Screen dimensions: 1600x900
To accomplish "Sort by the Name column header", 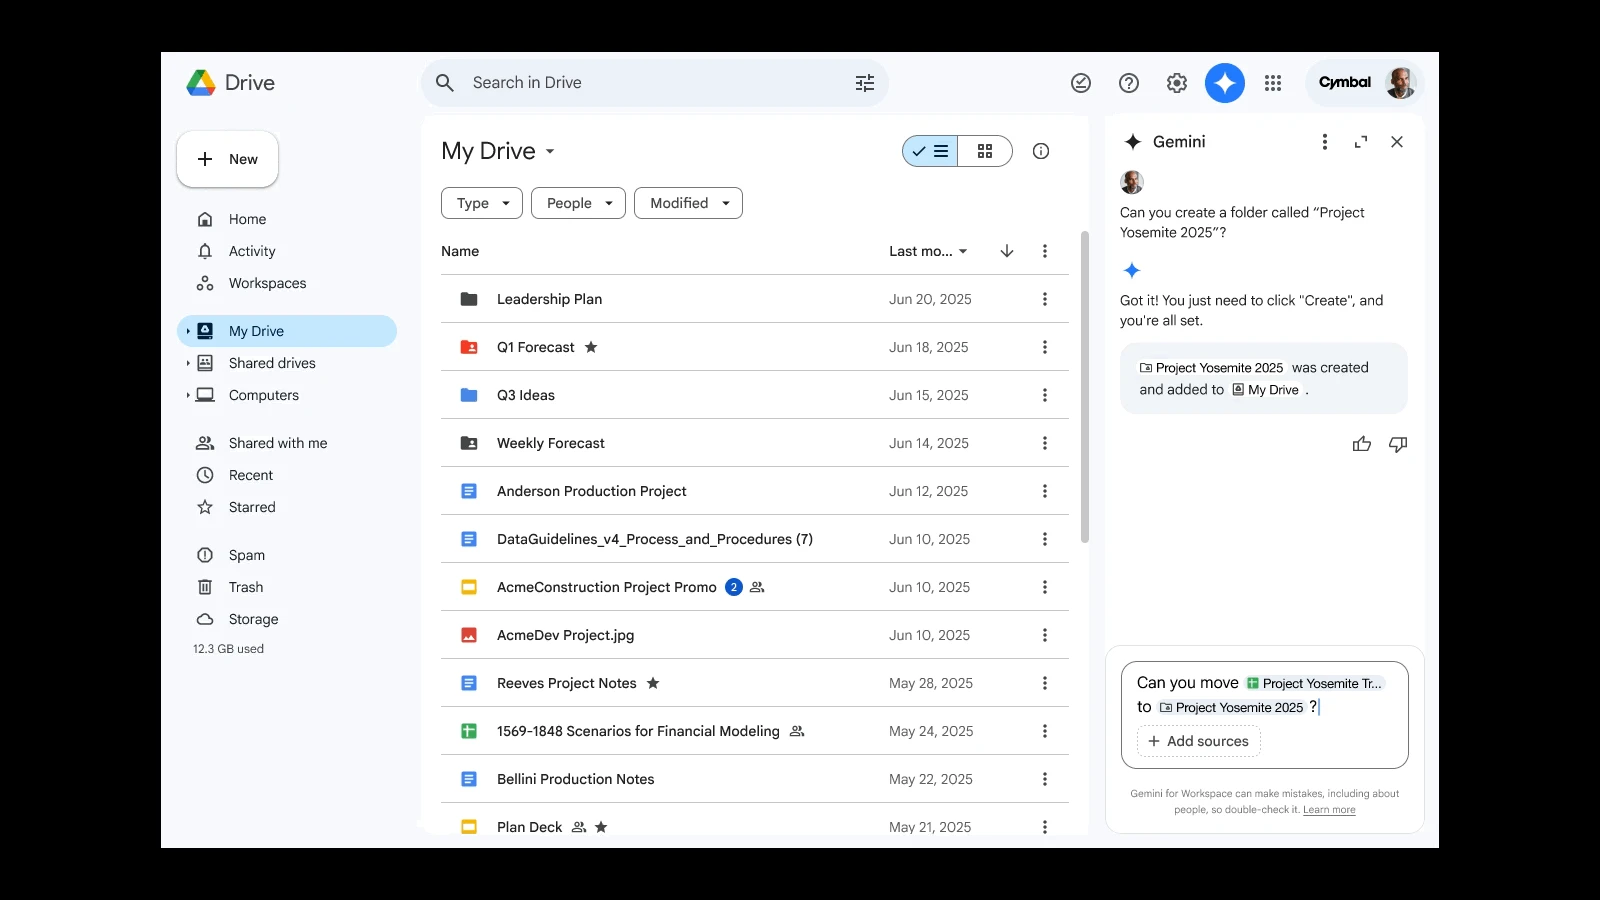I will click(x=460, y=251).
